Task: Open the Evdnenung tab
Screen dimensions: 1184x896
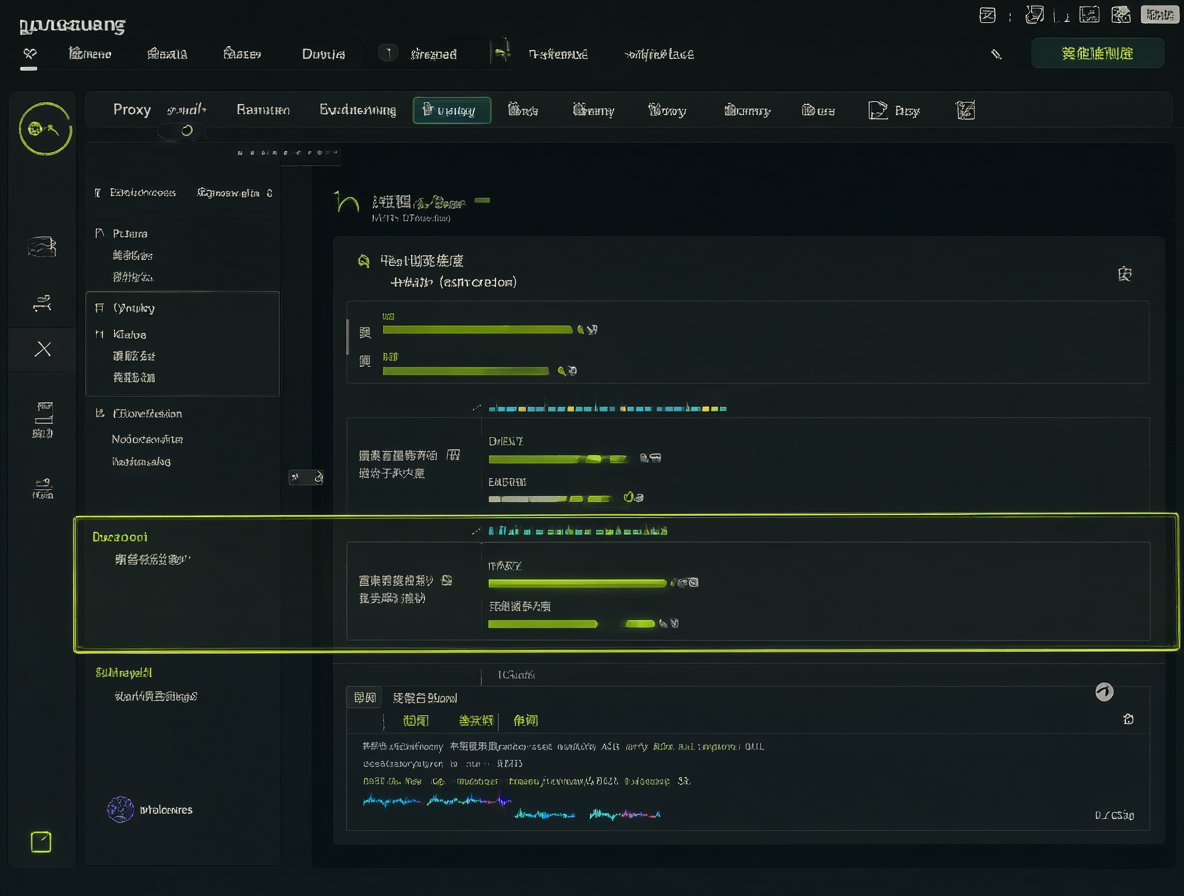Action: pyautogui.click(x=357, y=110)
